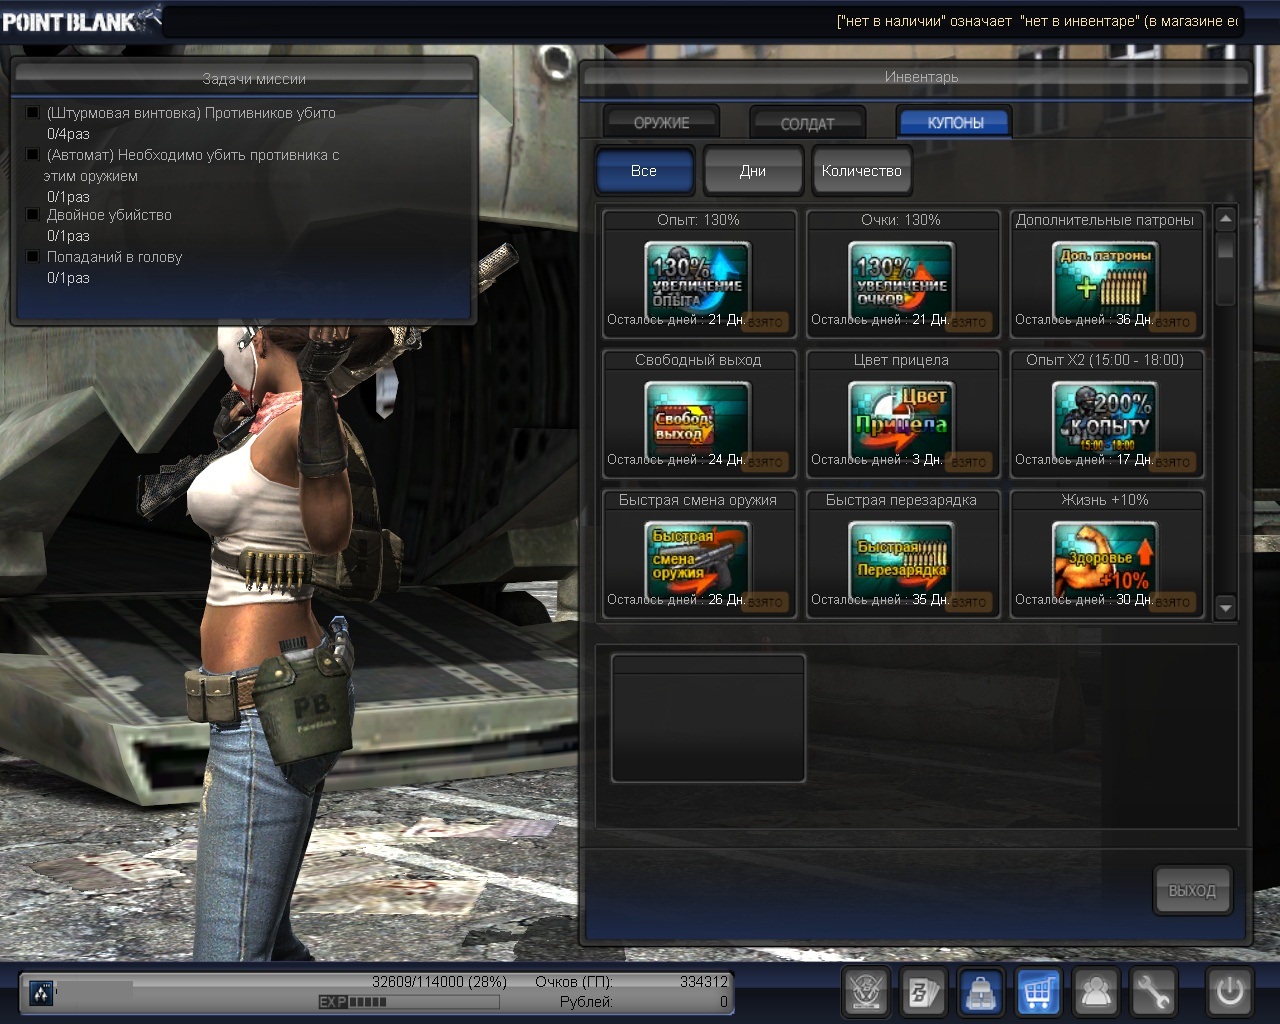Click the ВЫХОД button
The image size is (1280, 1024).
pos(1192,890)
